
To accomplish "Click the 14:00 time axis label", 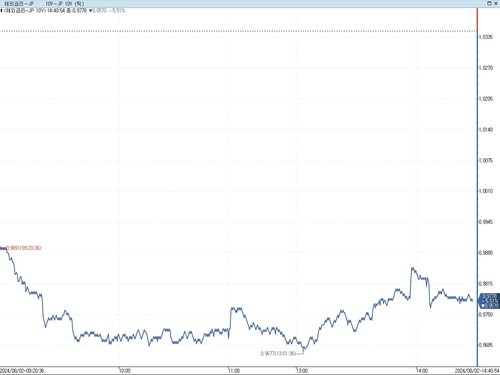I will tap(422, 371).
